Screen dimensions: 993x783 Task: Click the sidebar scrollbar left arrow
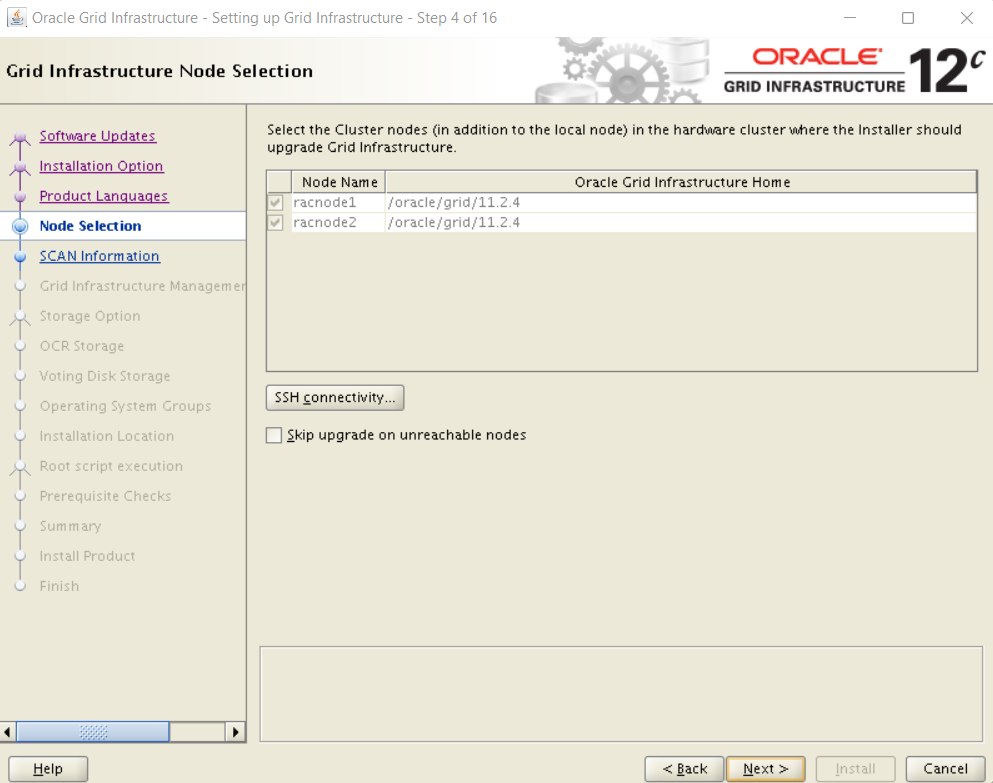(x=8, y=732)
